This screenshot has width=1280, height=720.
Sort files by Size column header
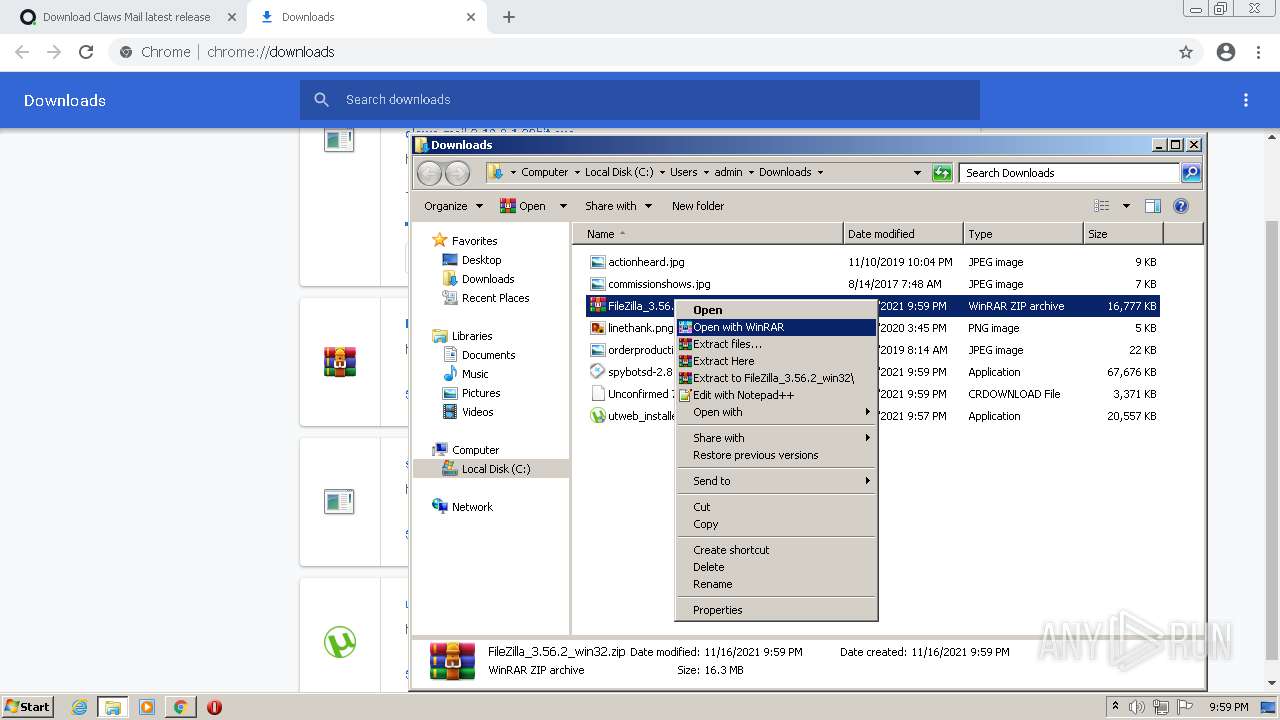1123,234
